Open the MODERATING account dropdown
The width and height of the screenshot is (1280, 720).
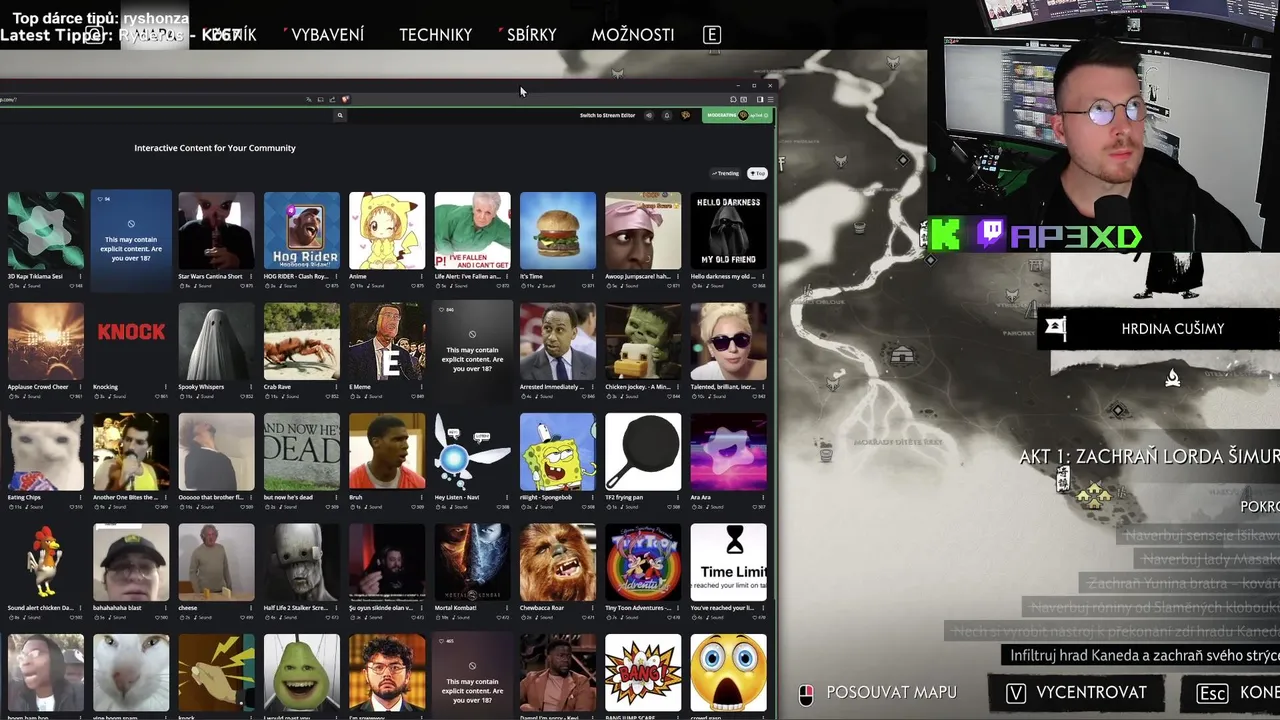(x=738, y=115)
